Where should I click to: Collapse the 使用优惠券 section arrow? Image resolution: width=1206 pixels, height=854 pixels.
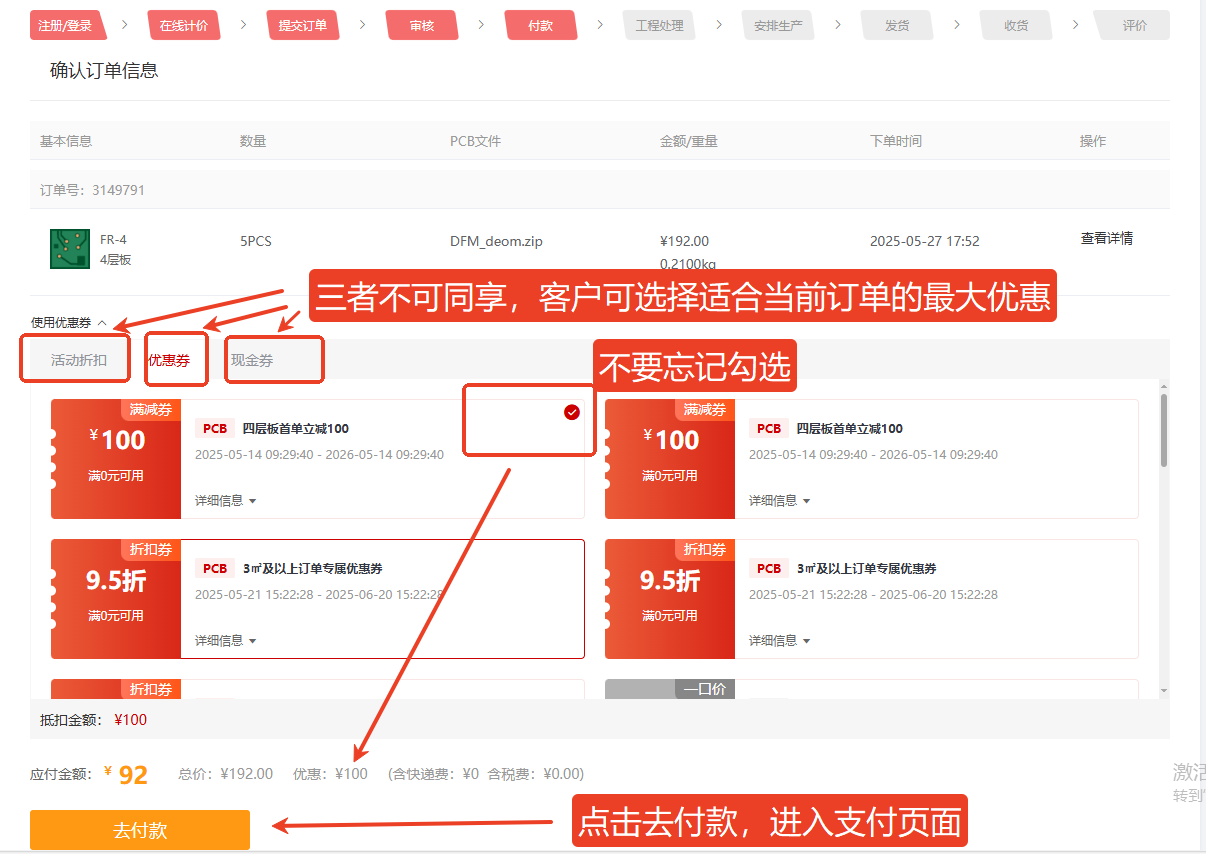(102, 323)
